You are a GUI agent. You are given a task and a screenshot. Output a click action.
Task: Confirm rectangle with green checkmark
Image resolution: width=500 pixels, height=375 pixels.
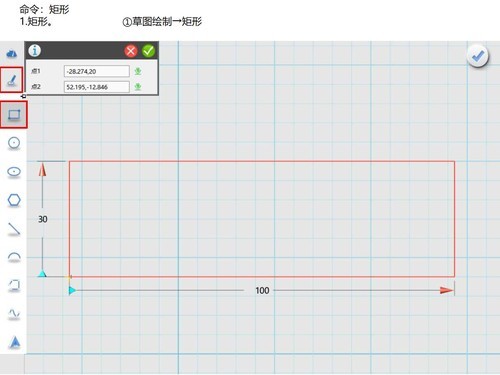148,51
